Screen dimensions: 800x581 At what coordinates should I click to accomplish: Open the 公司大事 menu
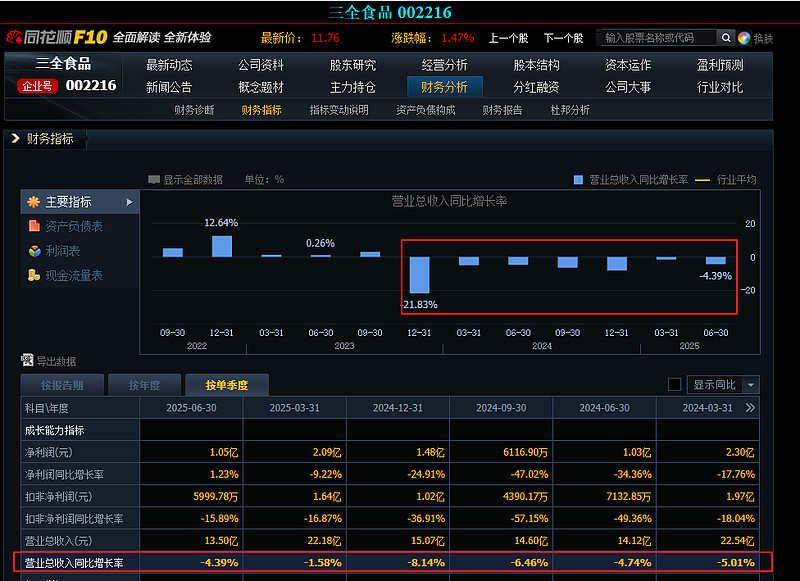coord(628,87)
